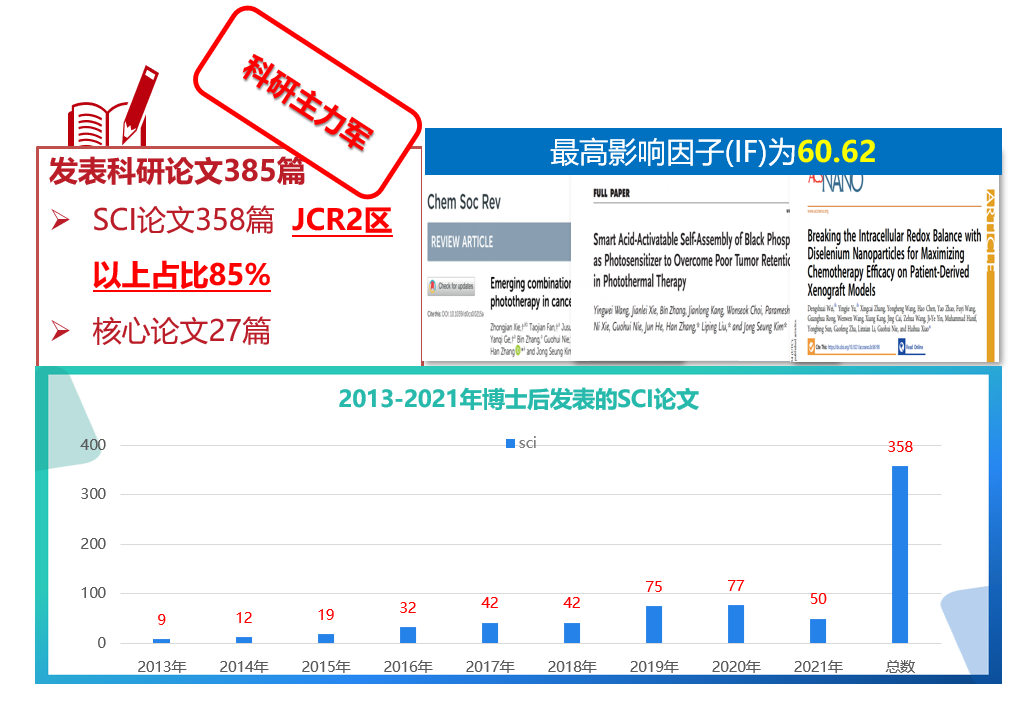
Task: Click the 'Read Online' link
Action: [916, 347]
